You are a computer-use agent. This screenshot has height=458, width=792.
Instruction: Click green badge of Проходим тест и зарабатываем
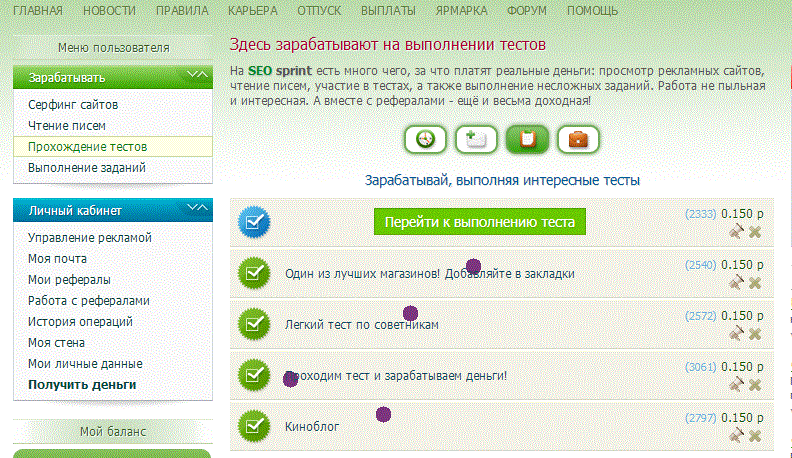click(254, 375)
